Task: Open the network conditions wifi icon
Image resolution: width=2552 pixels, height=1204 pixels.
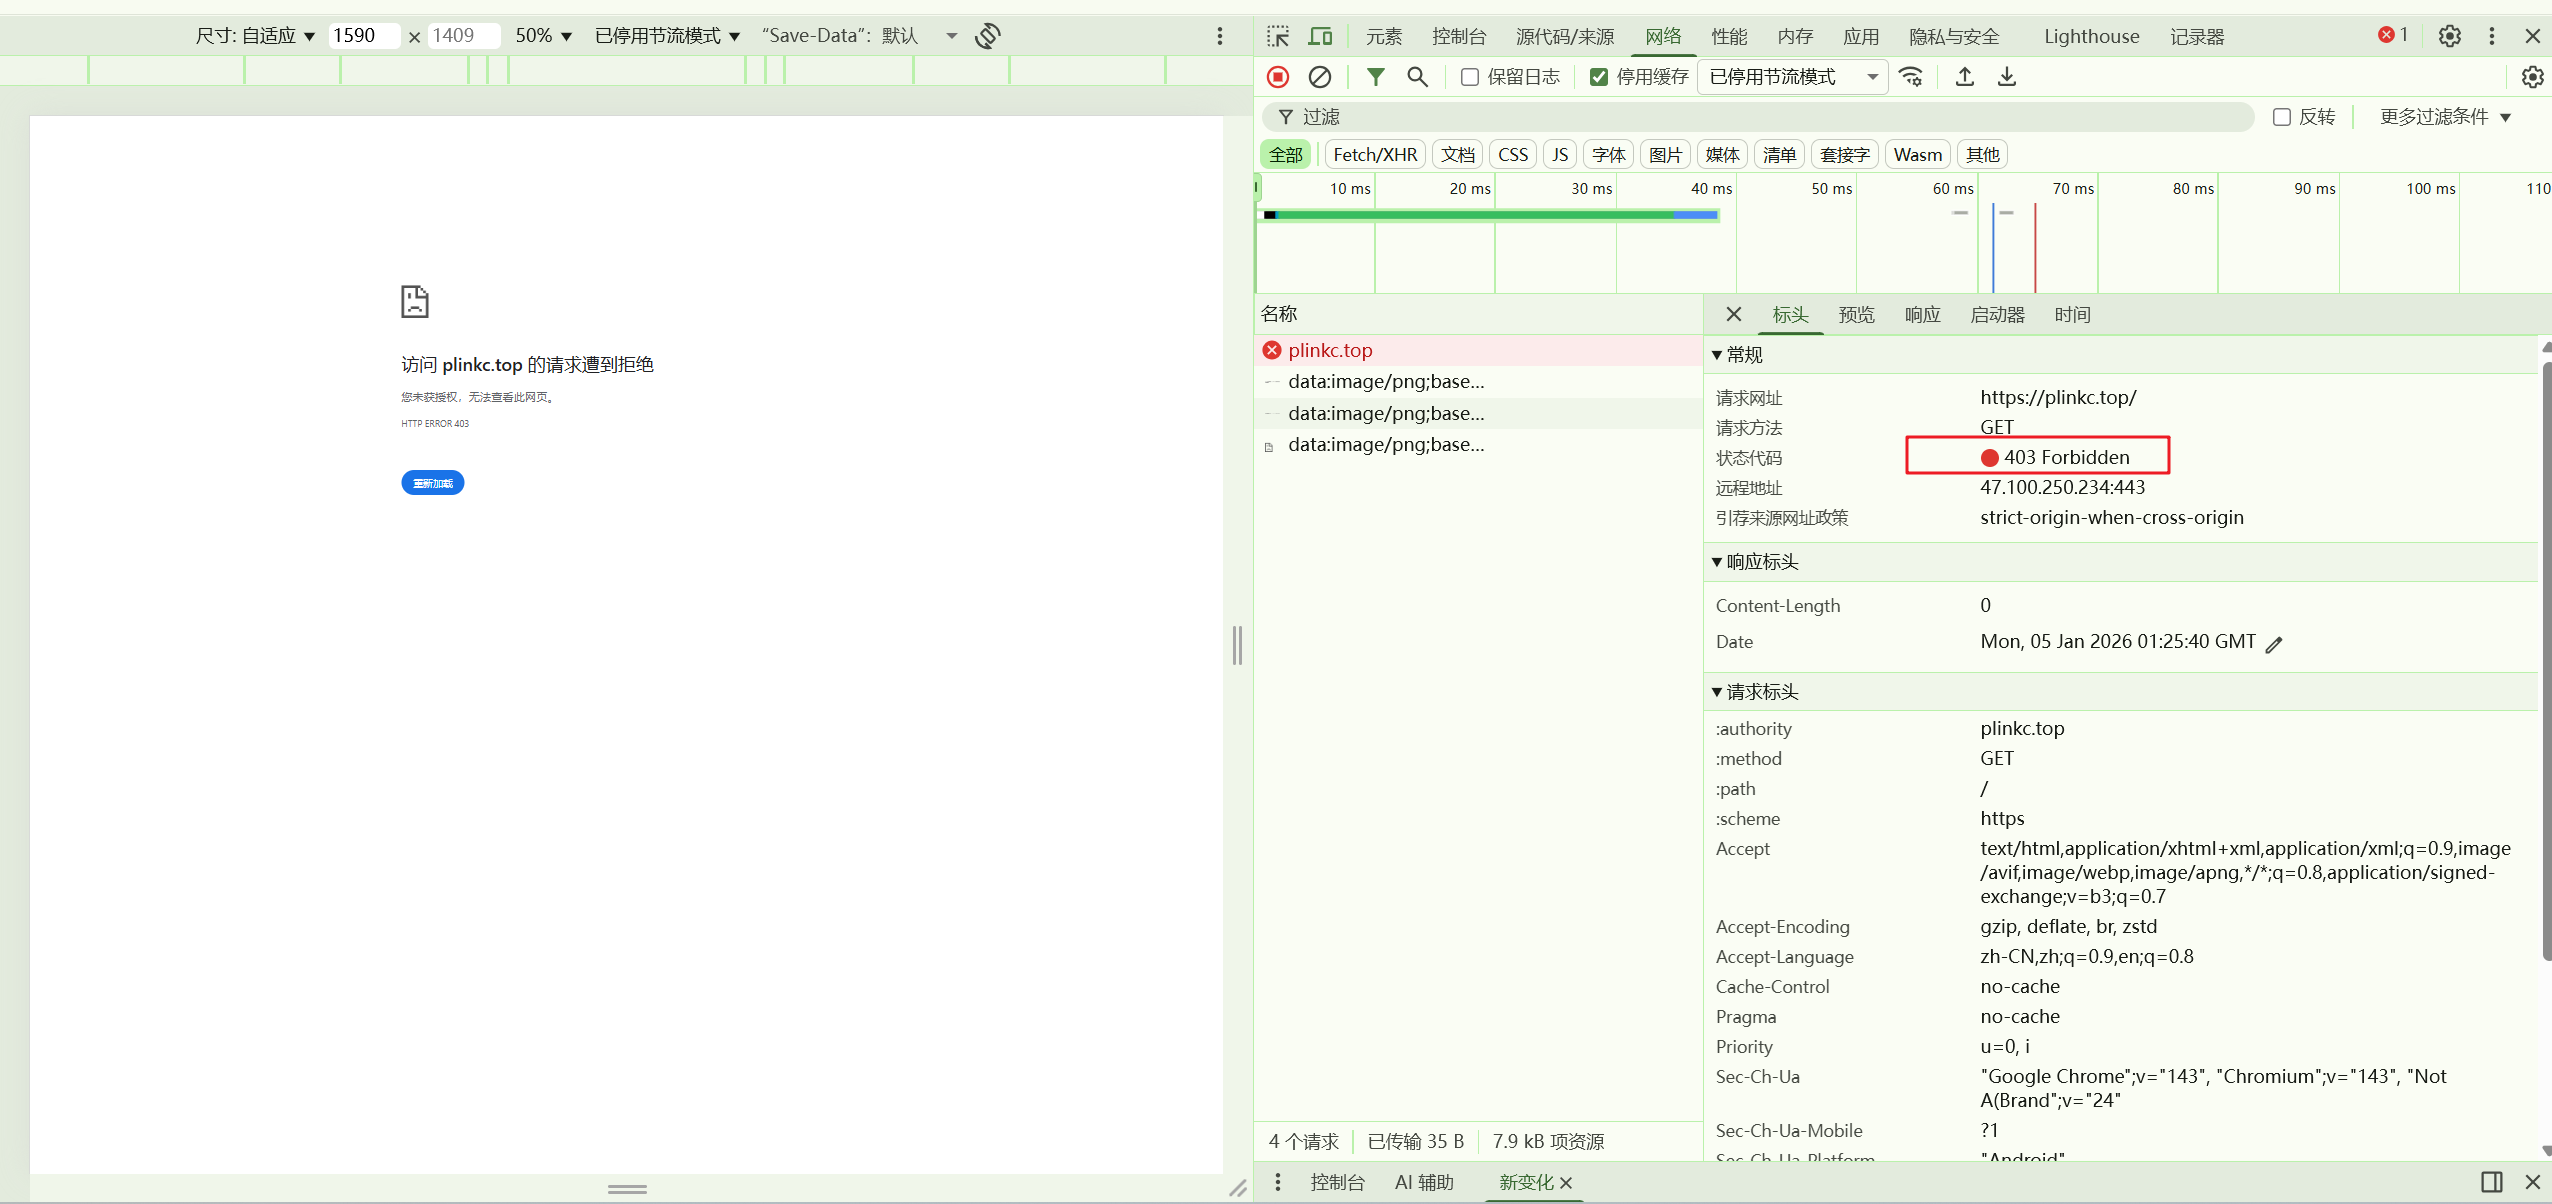Action: click(1911, 77)
